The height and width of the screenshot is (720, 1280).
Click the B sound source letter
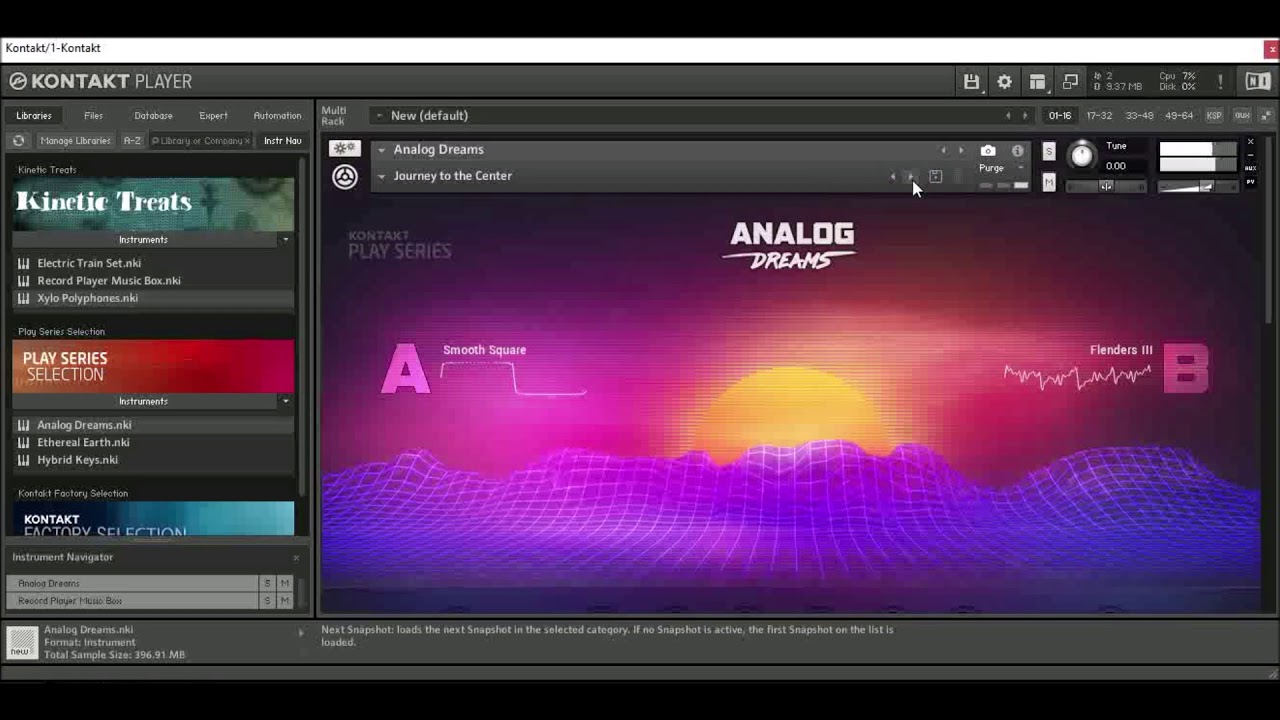click(x=1186, y=369)
